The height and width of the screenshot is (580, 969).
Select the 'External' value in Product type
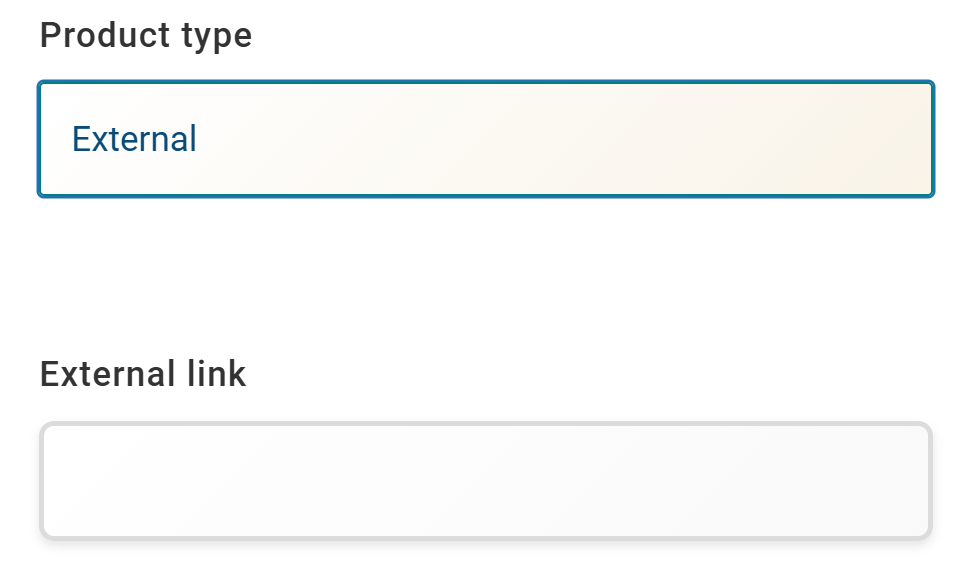pyautogui.click(x=135, y=139)
